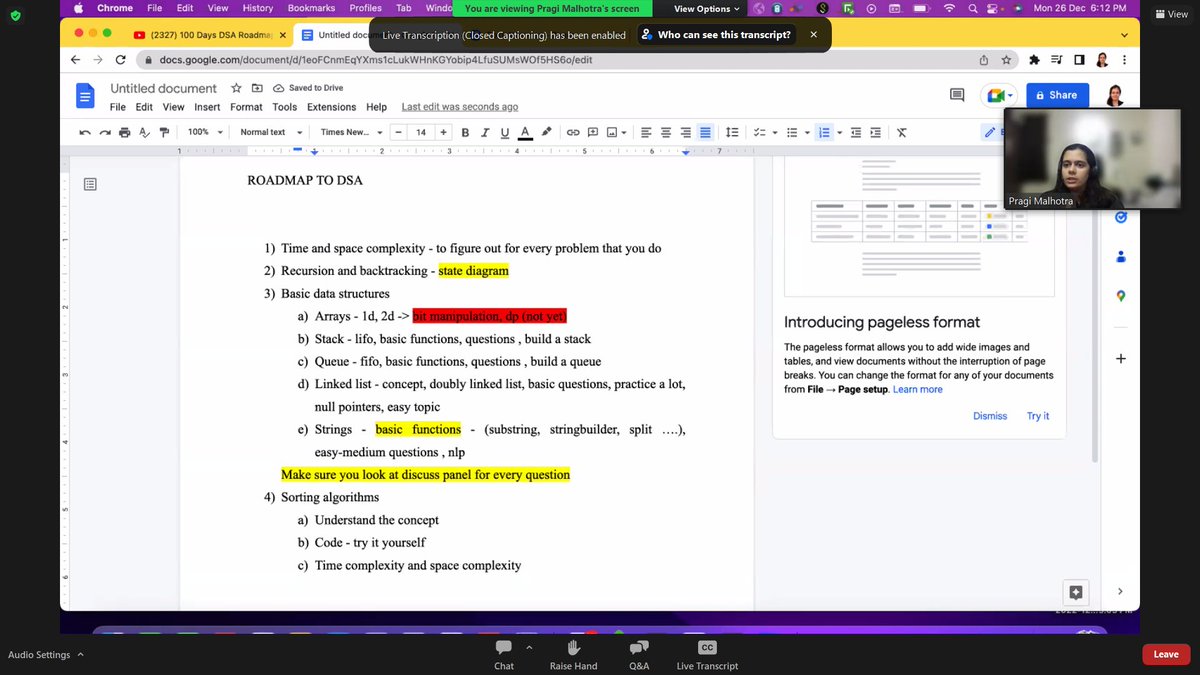This screenshot has width=1200, height=675.
Task: Click the Move document folder icon
Action: 257,88
